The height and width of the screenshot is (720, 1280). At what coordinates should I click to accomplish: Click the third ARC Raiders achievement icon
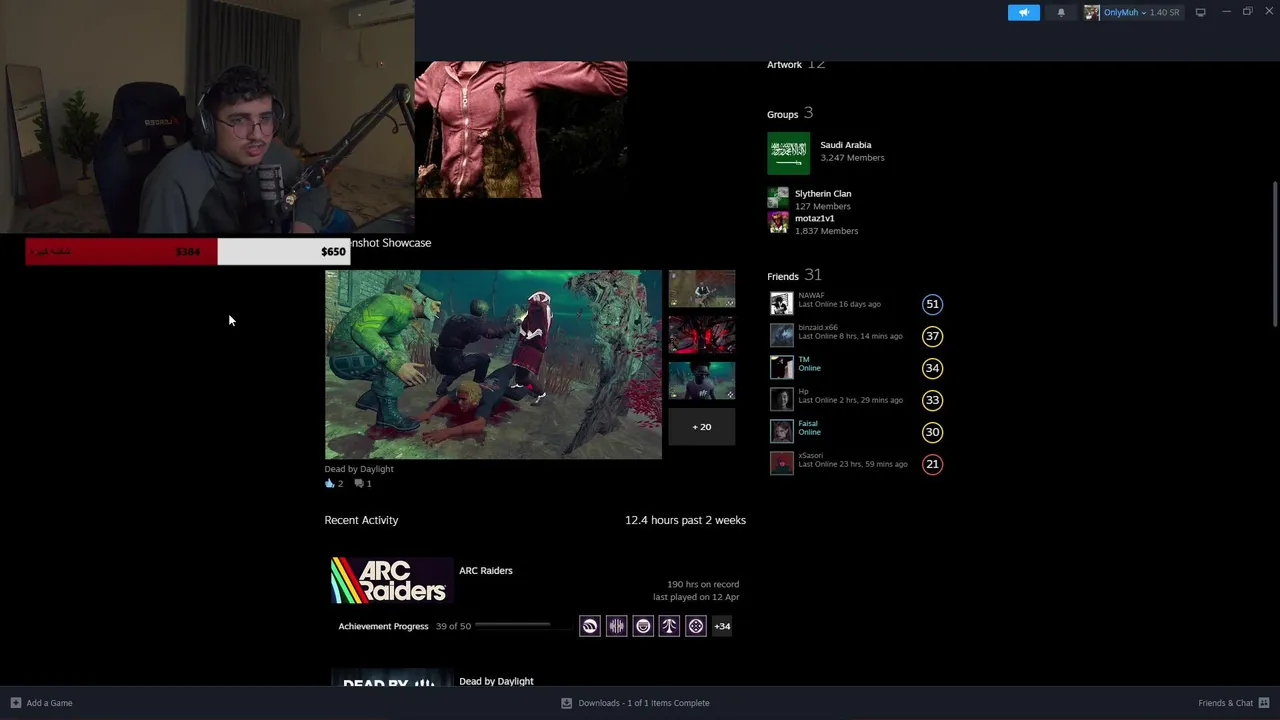tap(643, 626)
